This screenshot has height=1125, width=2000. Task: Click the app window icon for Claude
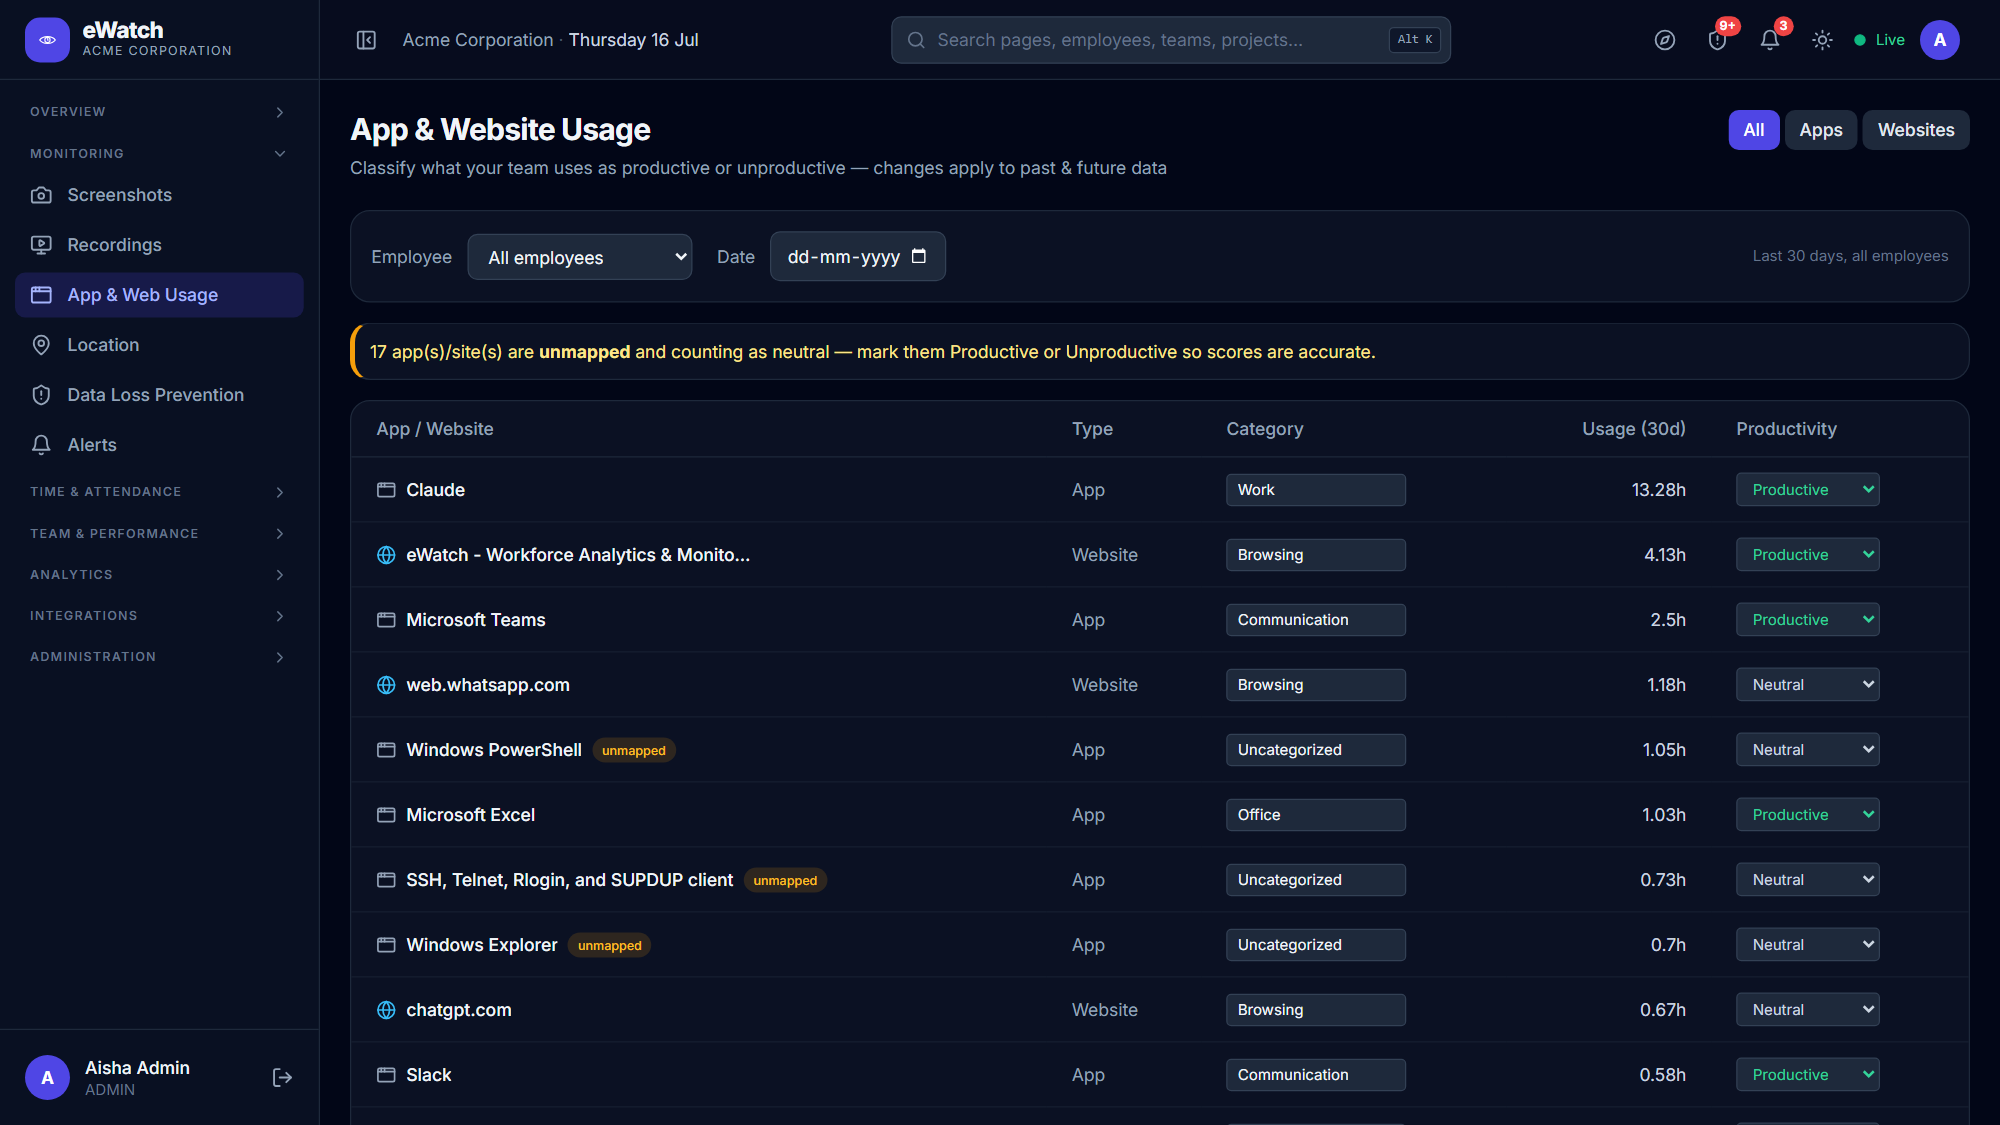pyautogui.click(x=386, y=490)
